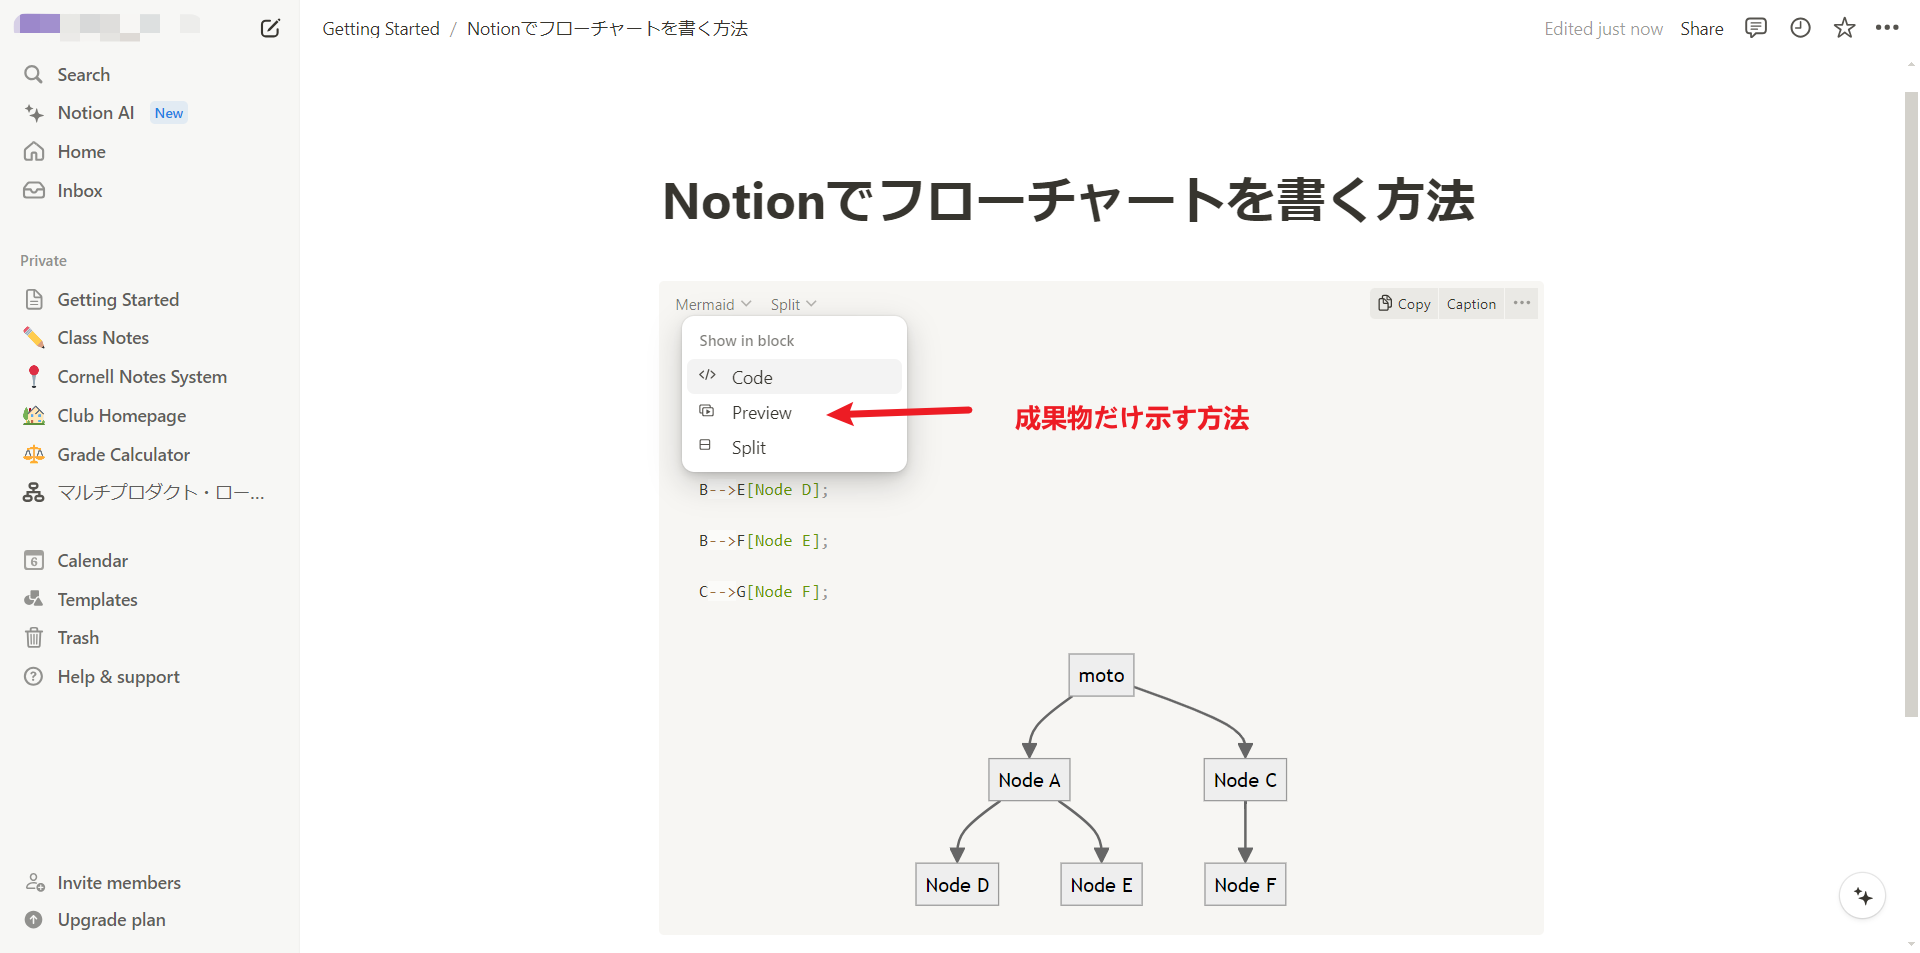
Task: Click Node C in the diagram
Action: (1245, 780)
